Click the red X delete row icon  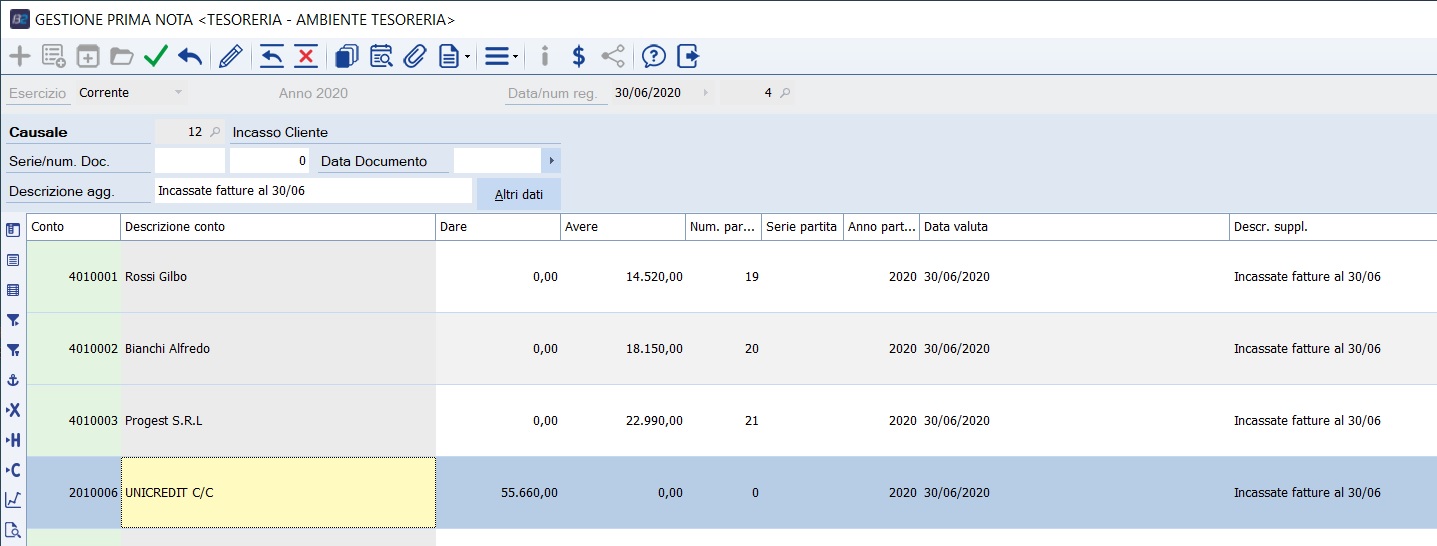click(306, 56)
